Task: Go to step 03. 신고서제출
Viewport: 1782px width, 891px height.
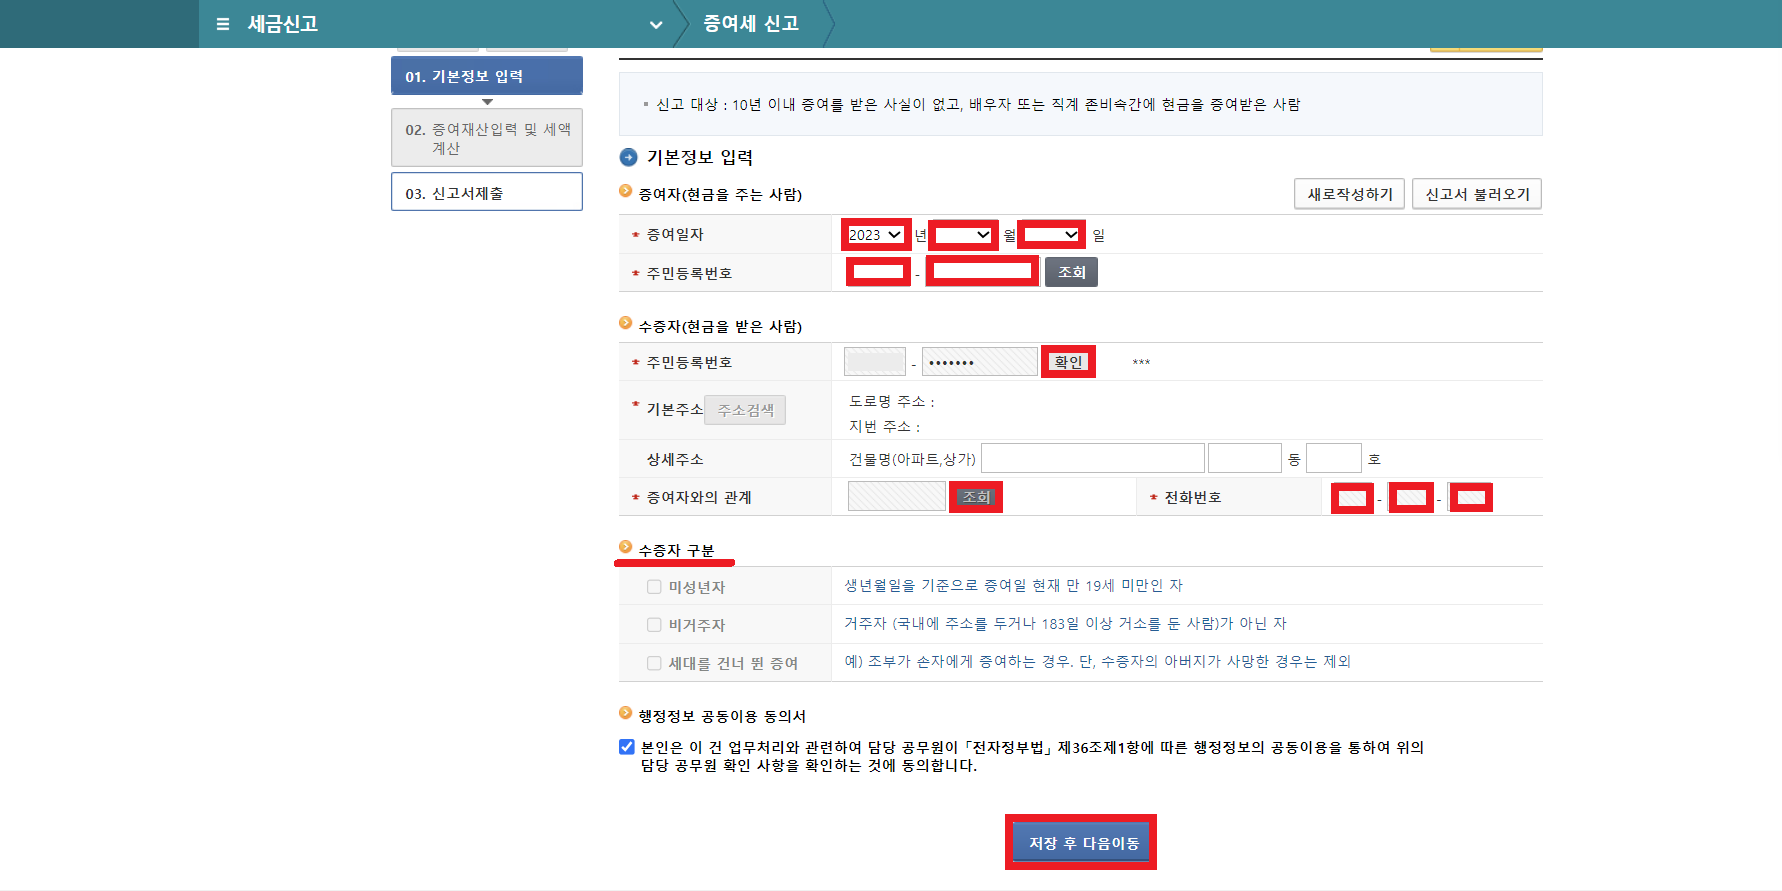Action: point(487,192)
